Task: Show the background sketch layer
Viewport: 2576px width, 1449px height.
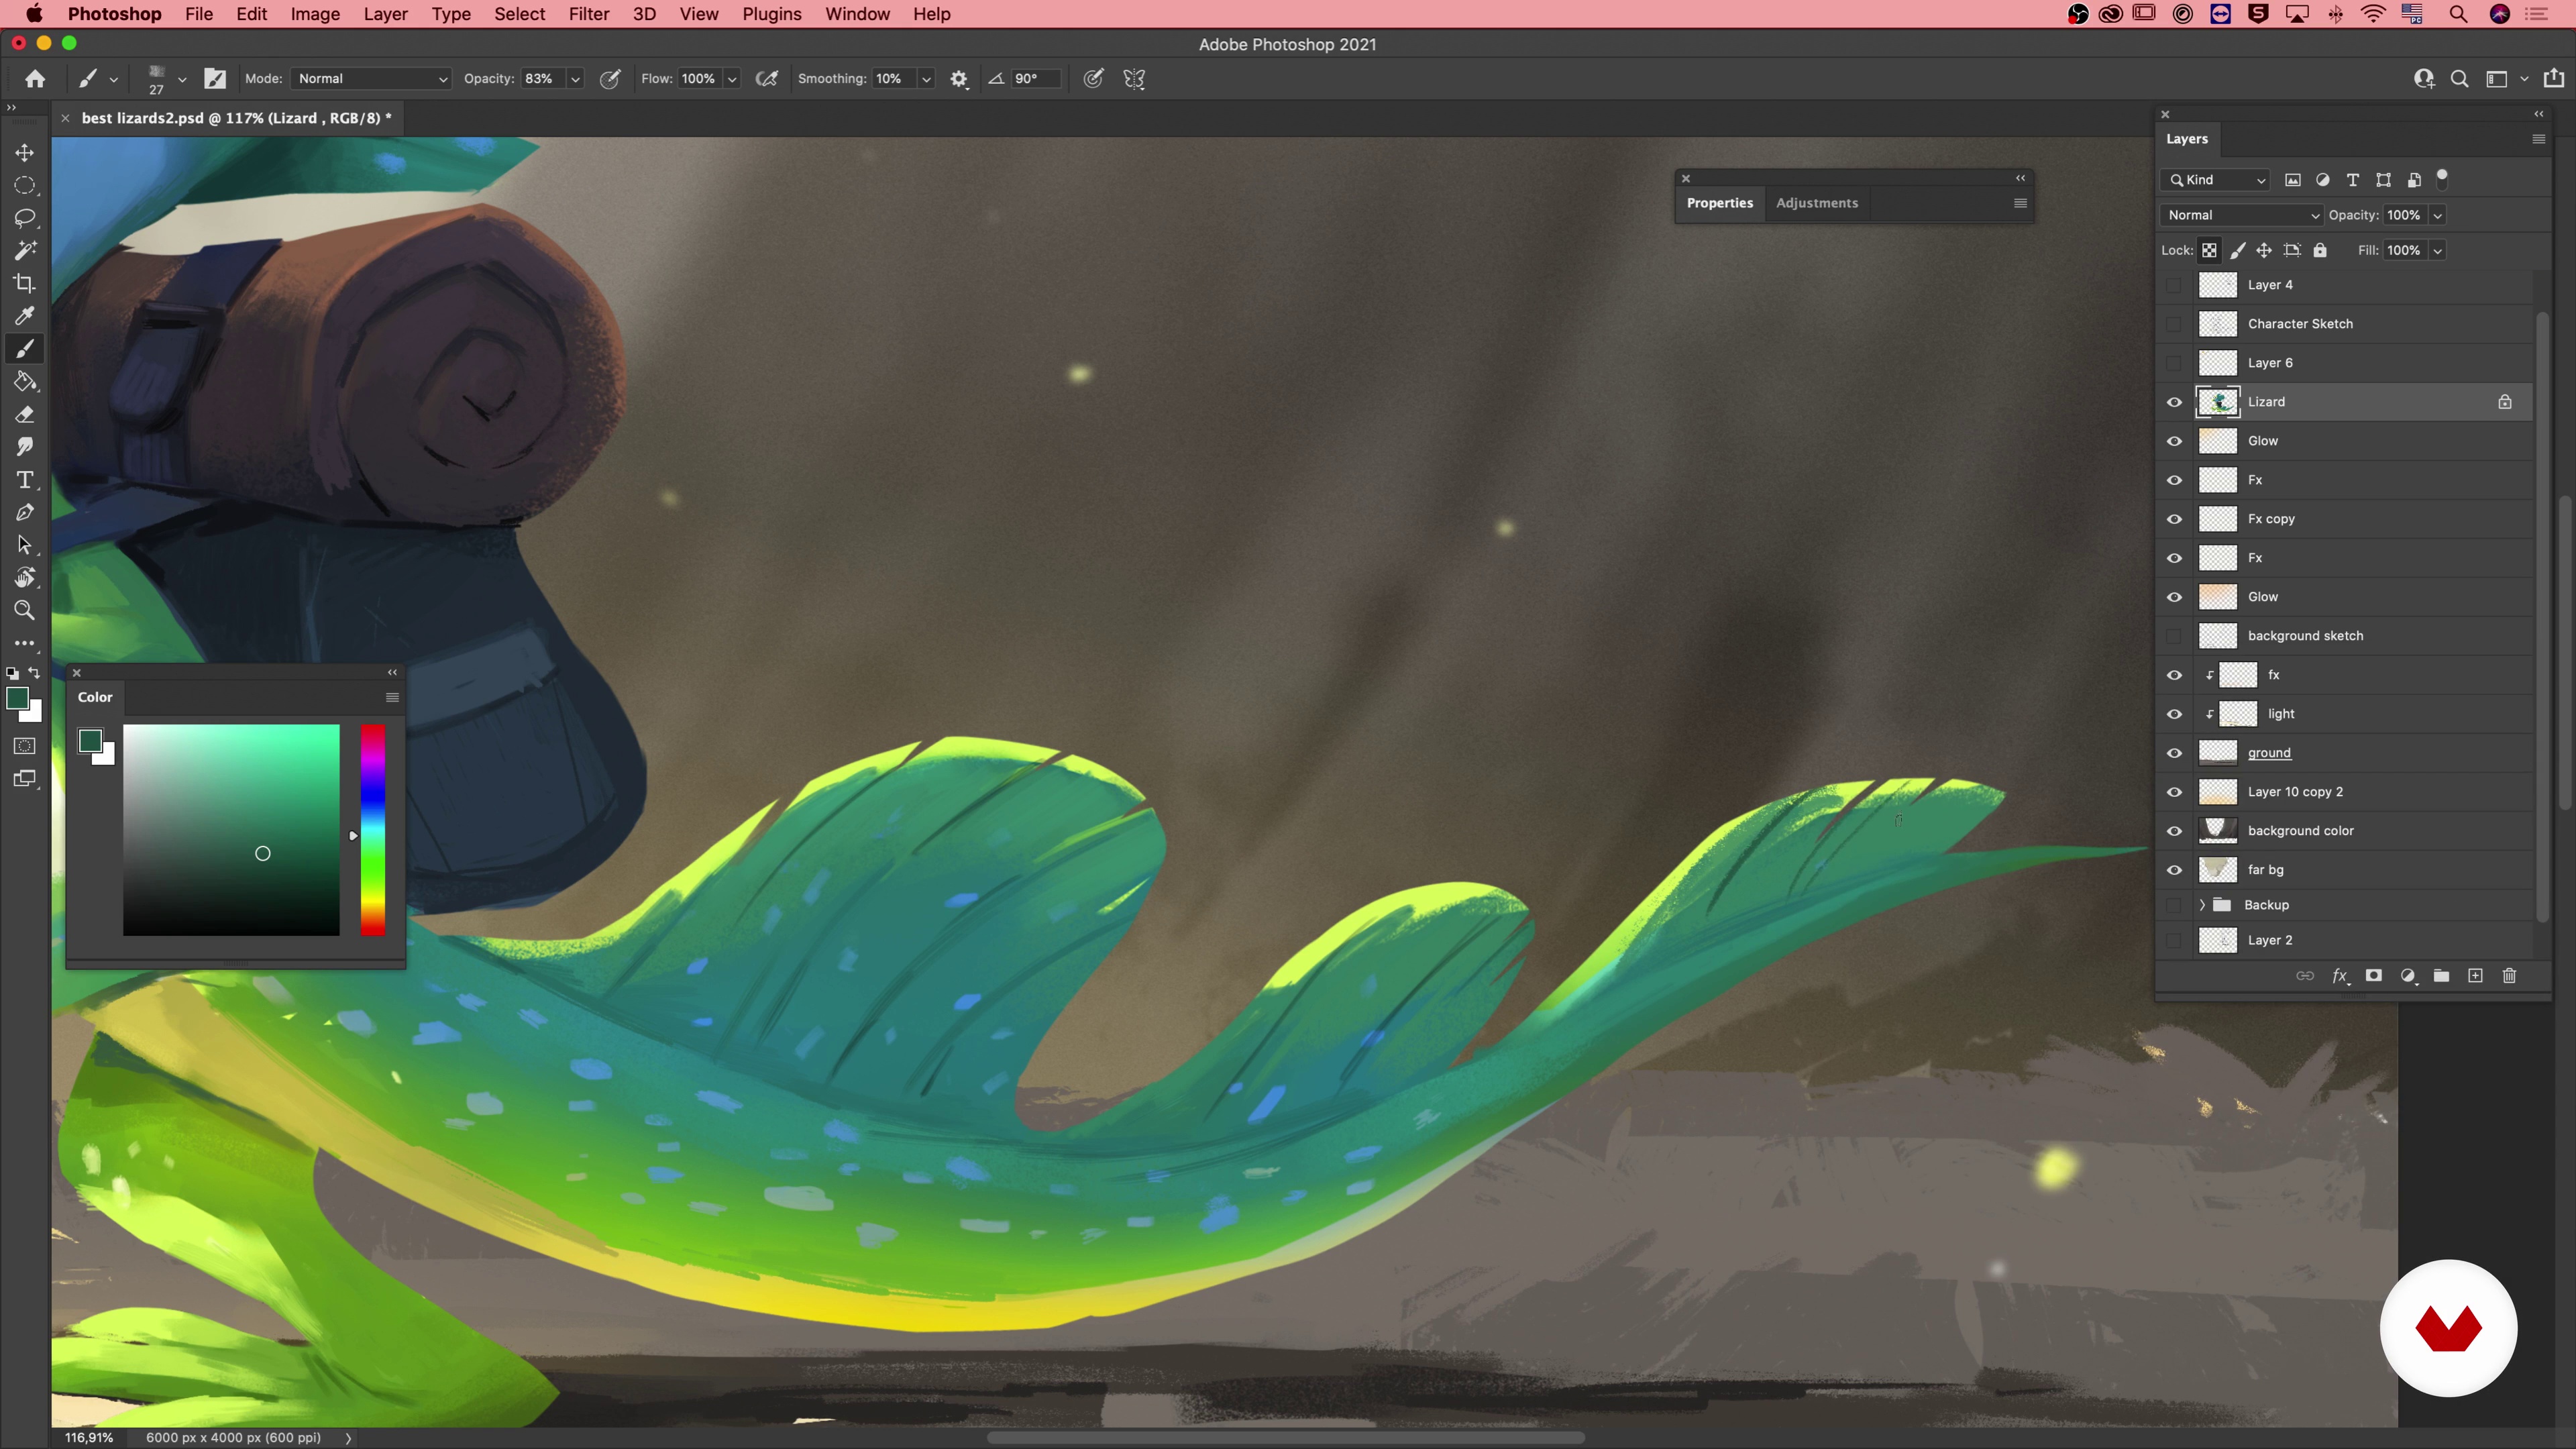Action: [x=2174, y=636]
